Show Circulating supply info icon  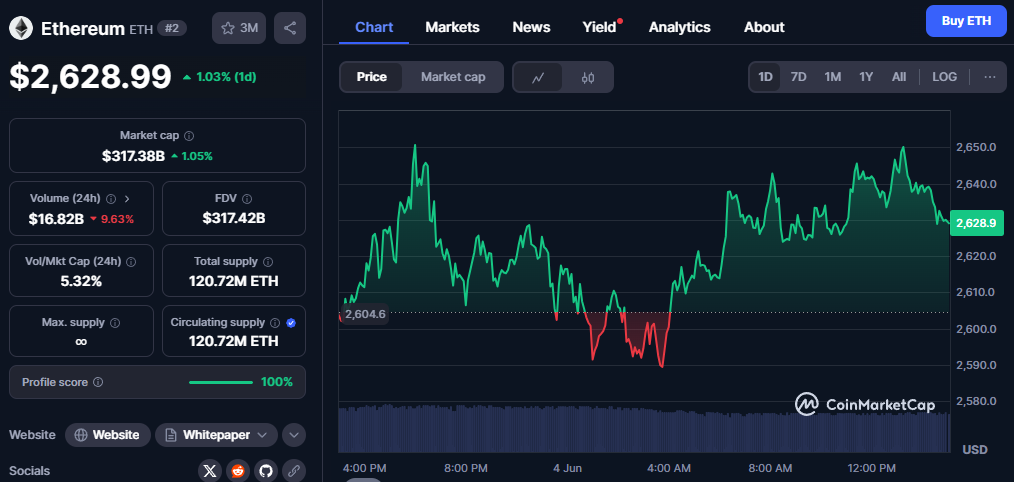click(x=275, y=322)
